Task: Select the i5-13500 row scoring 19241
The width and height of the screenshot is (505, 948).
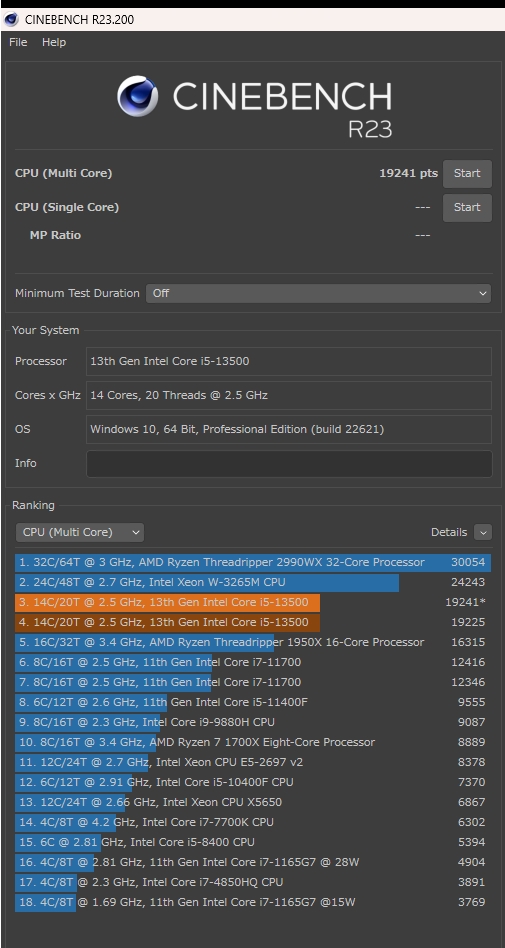Action: click(x=253, y=602)
